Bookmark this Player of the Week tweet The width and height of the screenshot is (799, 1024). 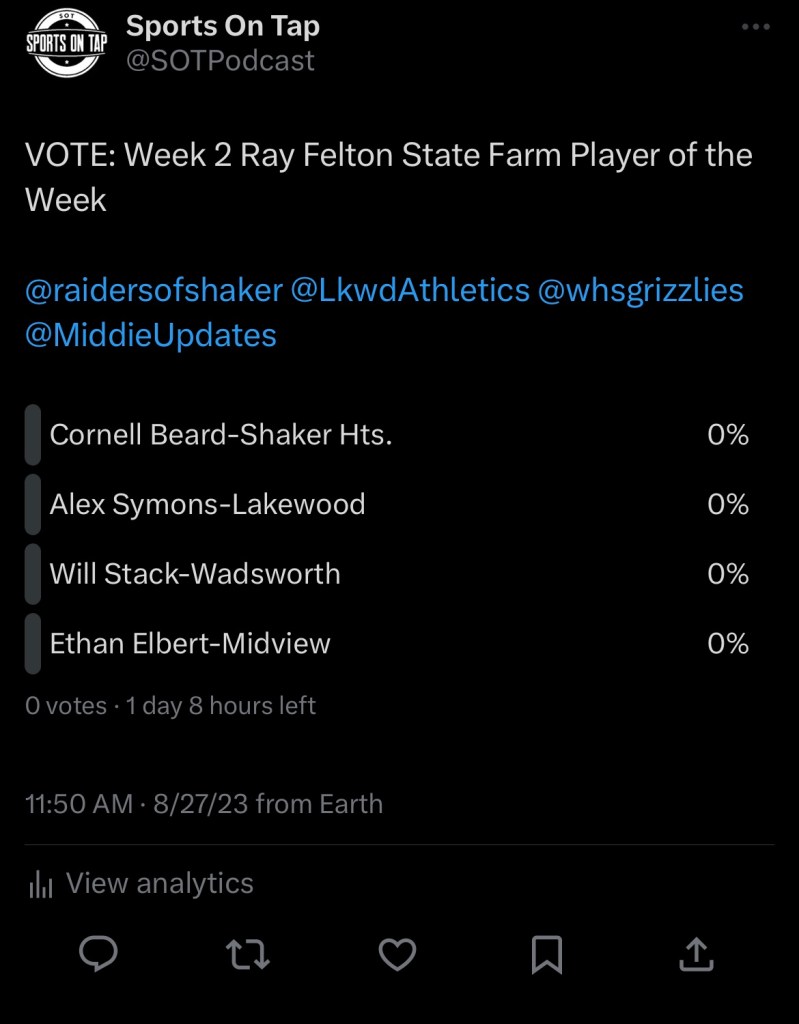547,954
